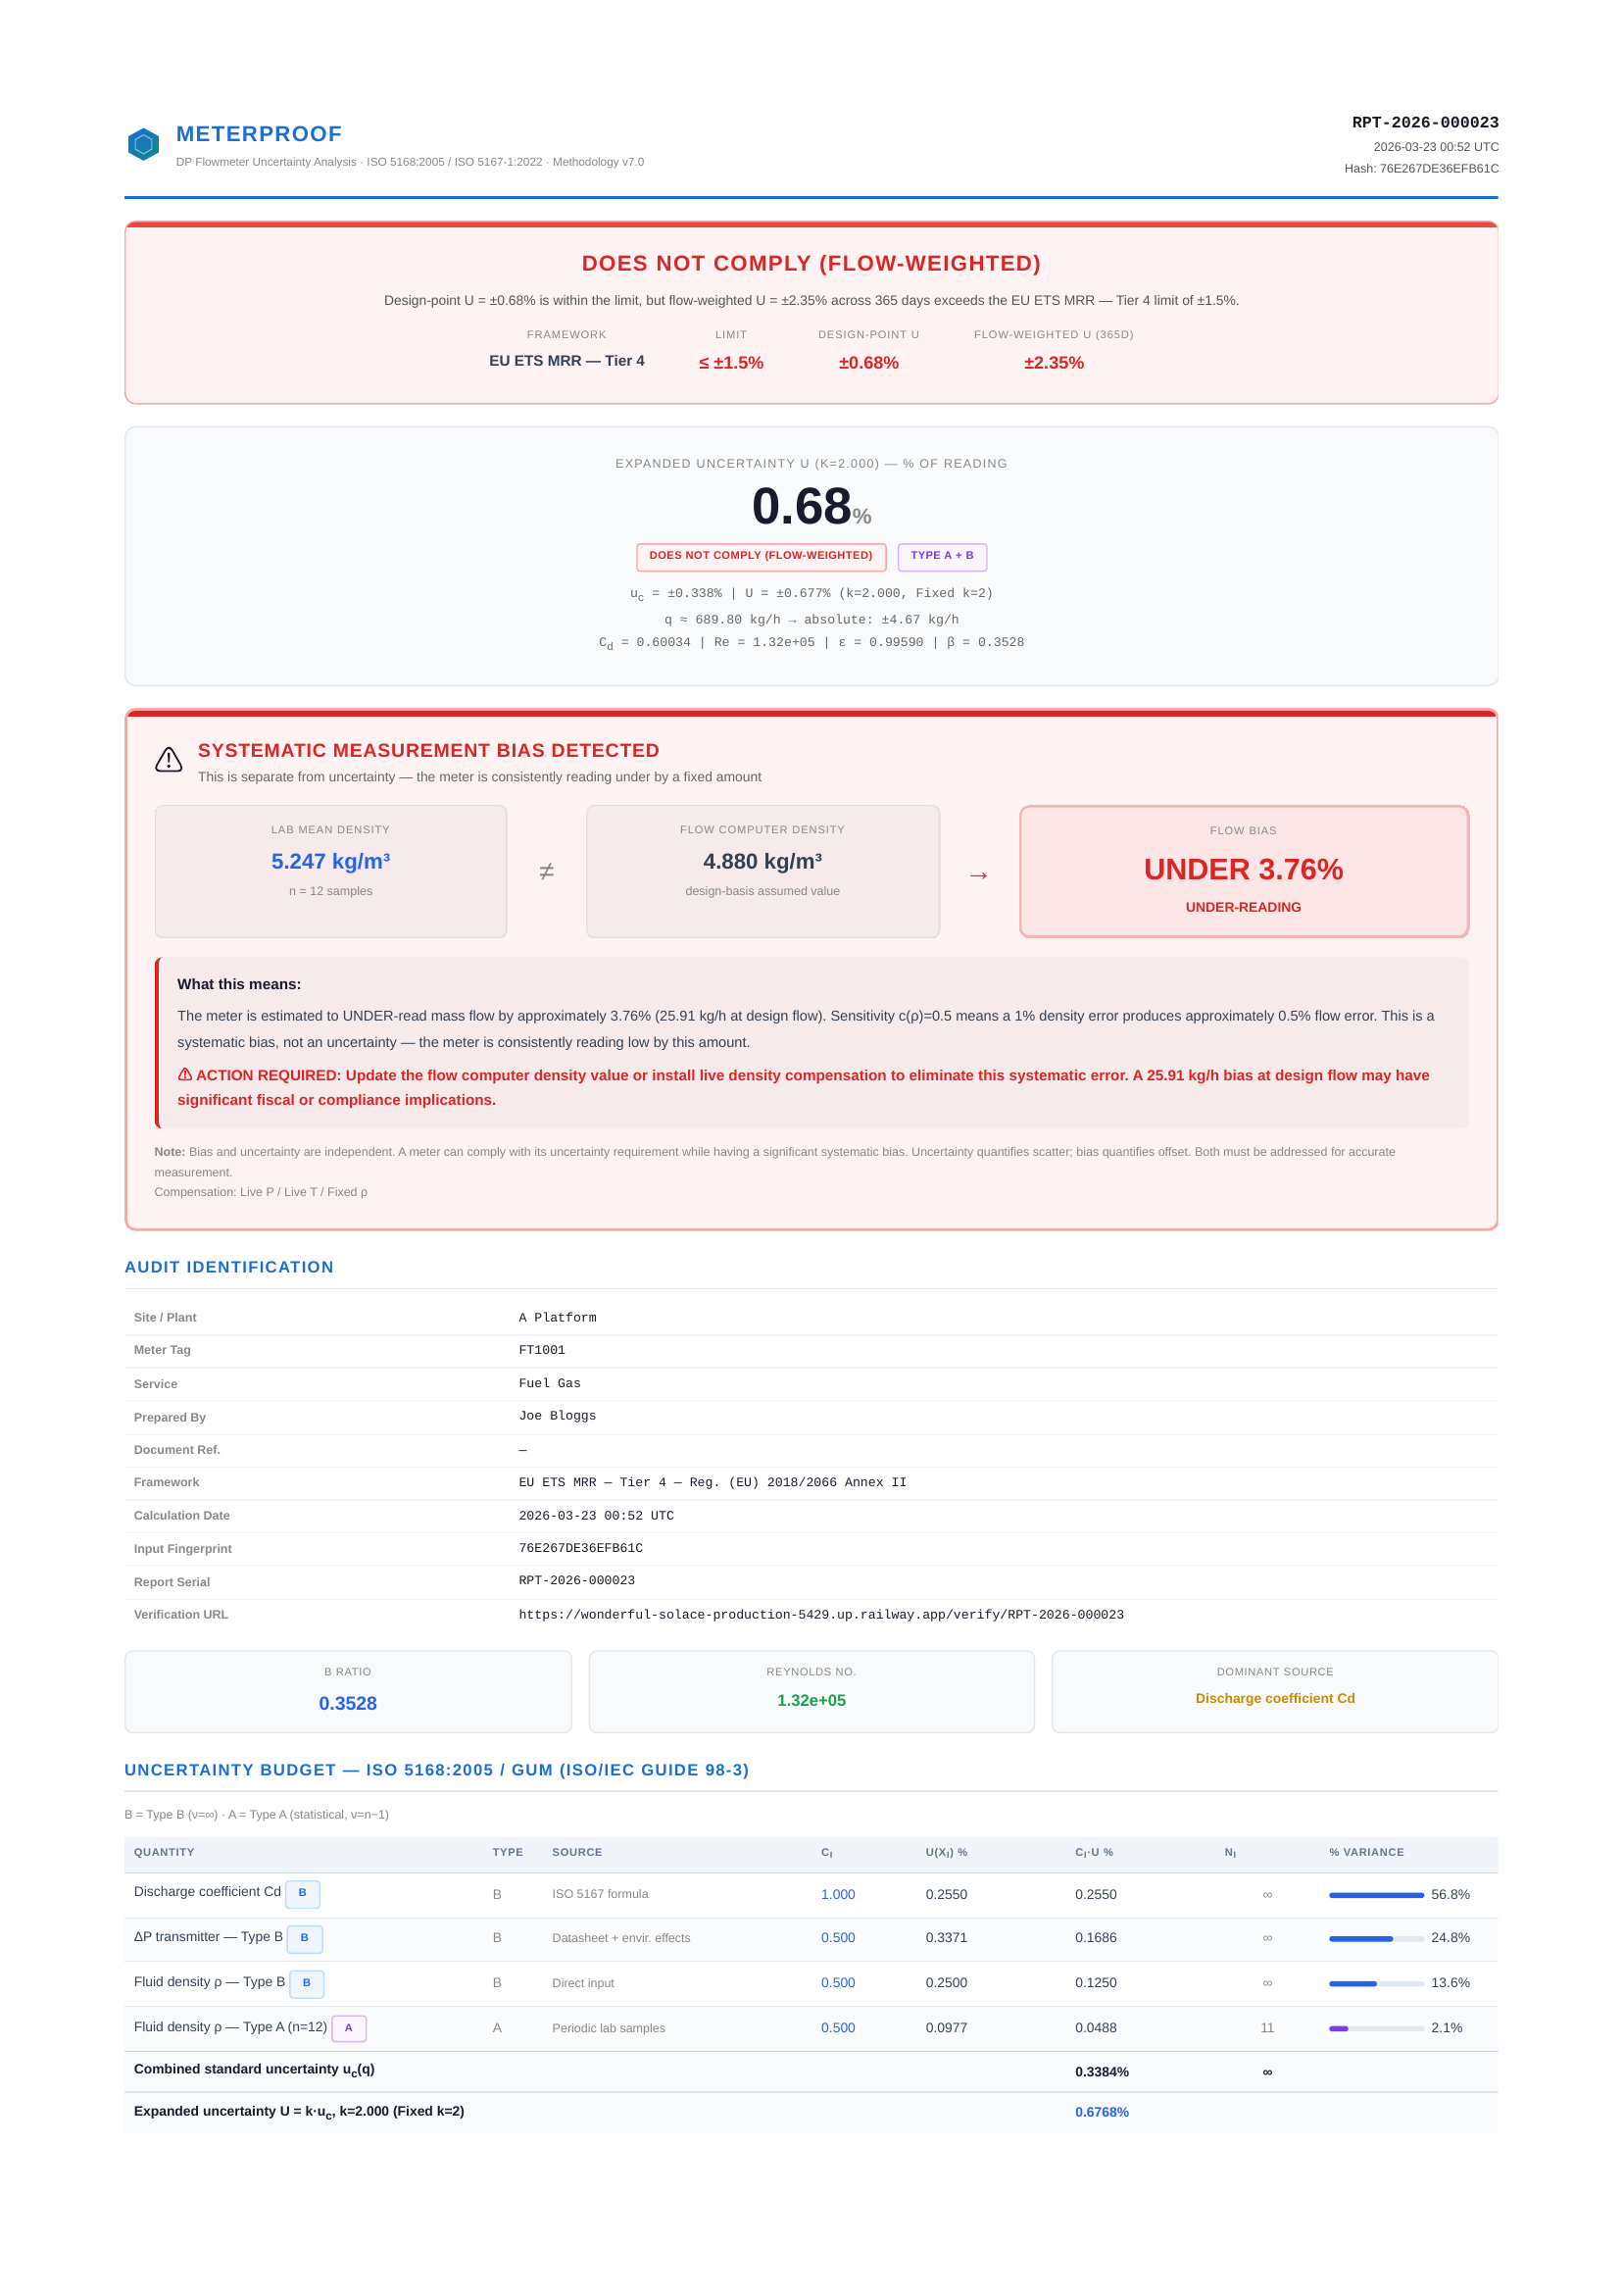Click the Input Fingerprint value
This screenshot has width=1623, height=2296.
point(581,1549)
